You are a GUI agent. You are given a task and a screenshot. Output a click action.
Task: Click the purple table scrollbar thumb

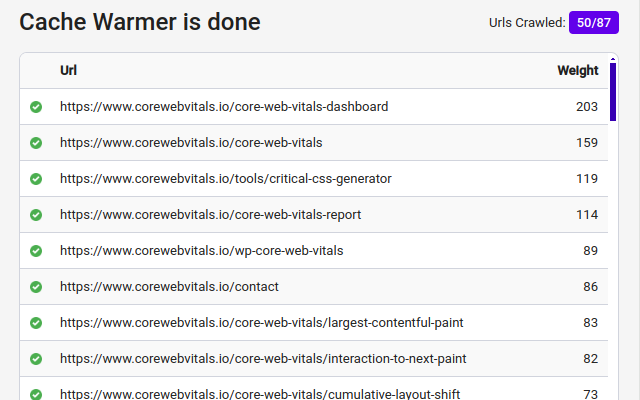[612, 91]
